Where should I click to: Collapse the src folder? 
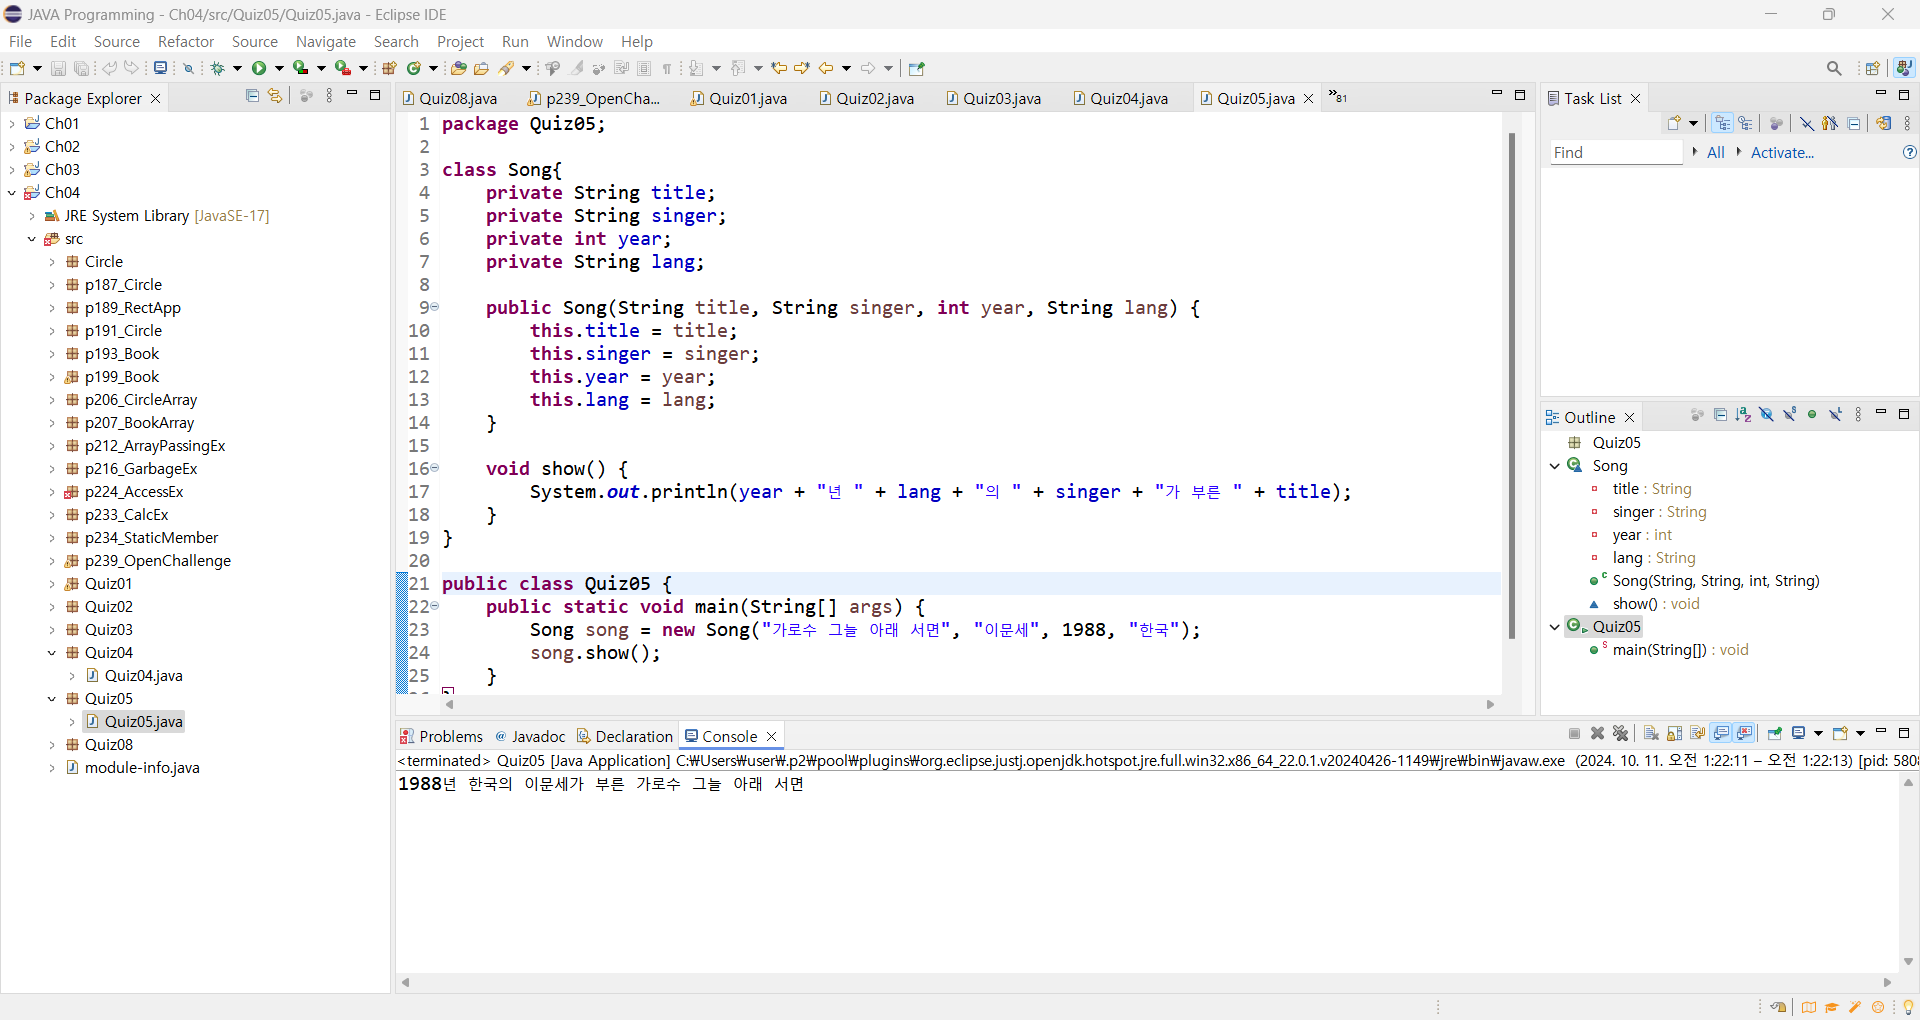tap(32, 238)
